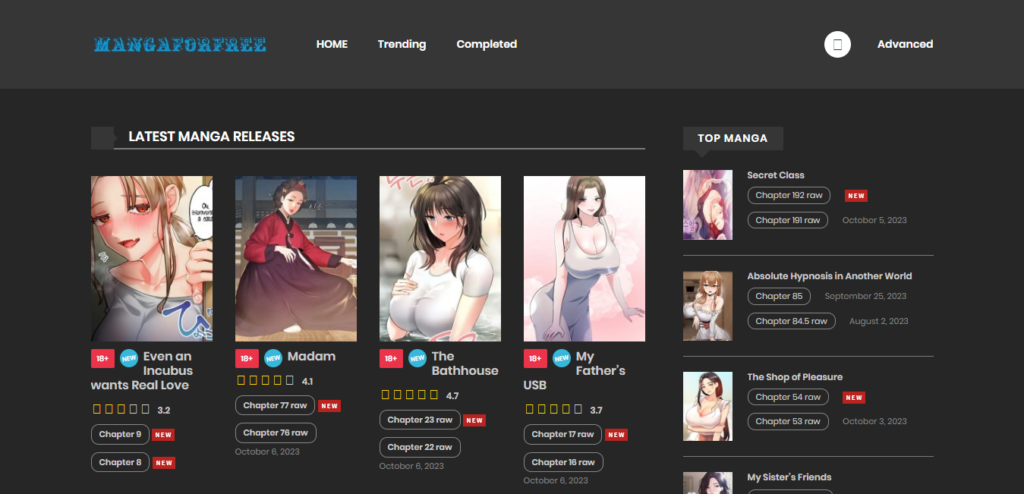Open Chapter 17 raw of My Father's USB
1024x494 pixels.
coord(563,435)
